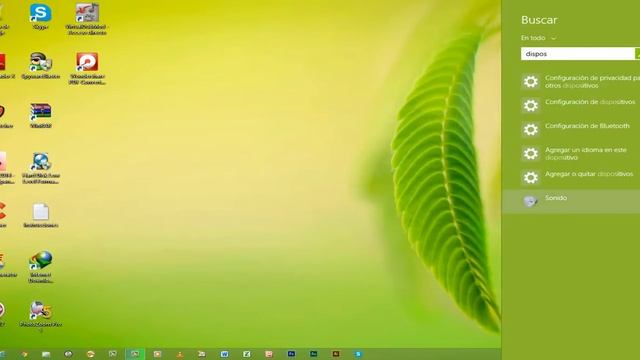
Task: Open Adobe Illustrator from the taskbar
Action: [x=336, y=354]
